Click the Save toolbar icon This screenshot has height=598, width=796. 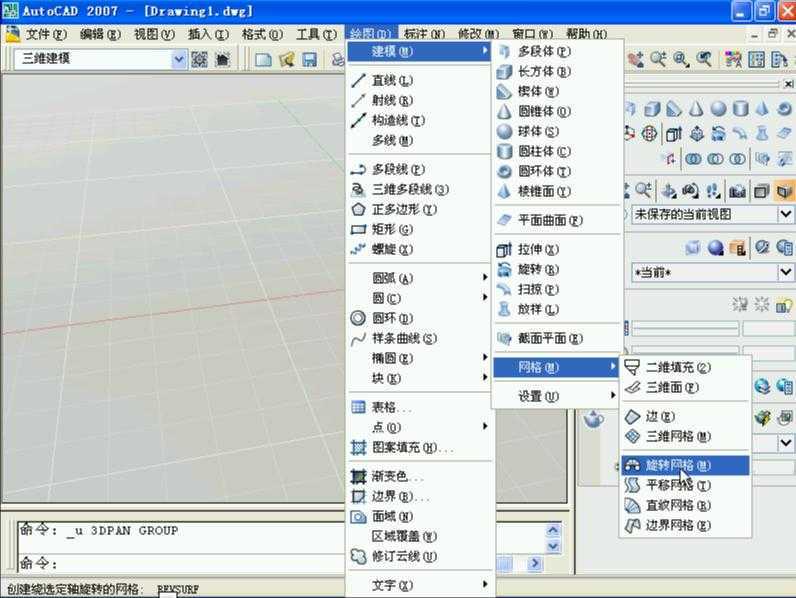(x=309, y=59)
